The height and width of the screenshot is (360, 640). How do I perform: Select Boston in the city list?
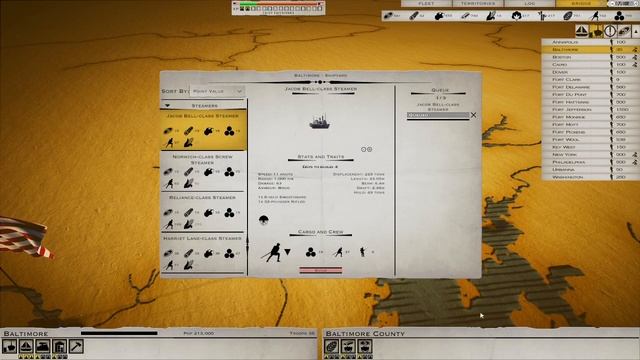(590, 57)
